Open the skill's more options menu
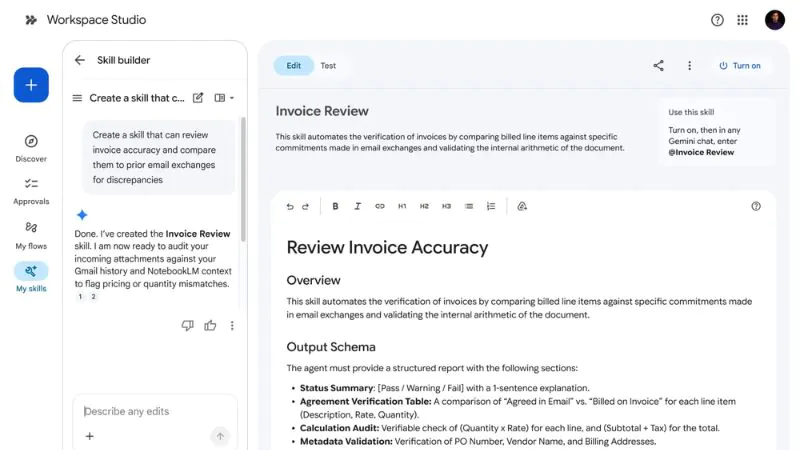Screen dimensions: 800x450 coord(689,65)
